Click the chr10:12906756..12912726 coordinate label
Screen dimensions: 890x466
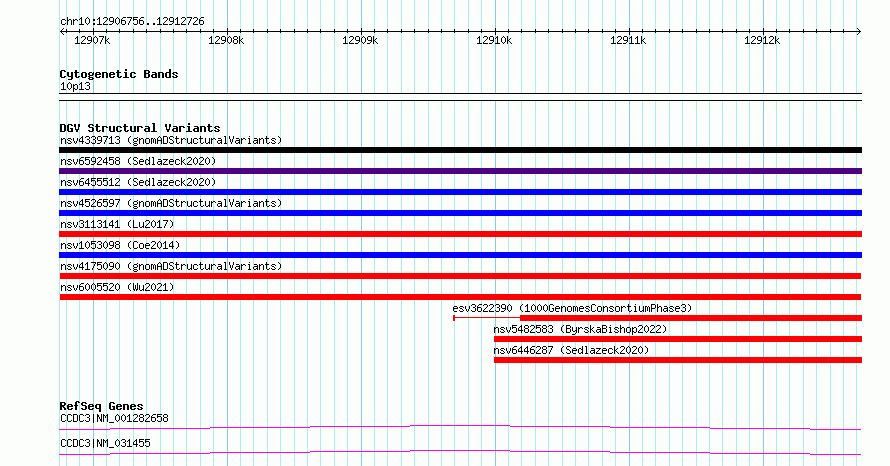point(132,22)
